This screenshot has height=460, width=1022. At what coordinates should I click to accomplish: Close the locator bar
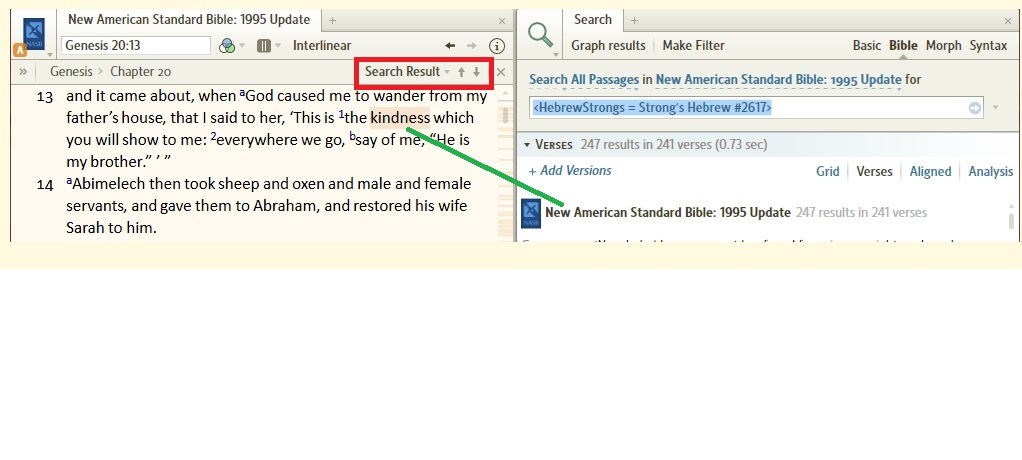coord(501,72)
